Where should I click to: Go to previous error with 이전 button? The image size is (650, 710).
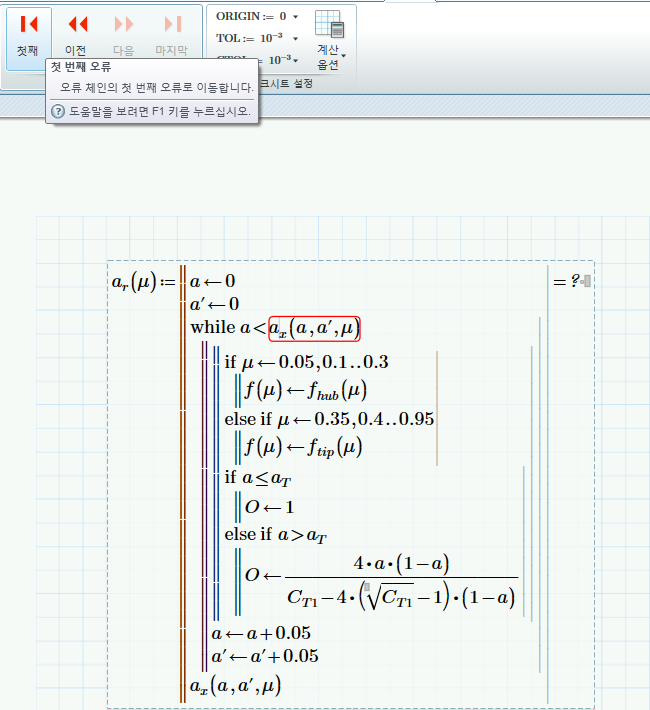[x=76, y=36]
